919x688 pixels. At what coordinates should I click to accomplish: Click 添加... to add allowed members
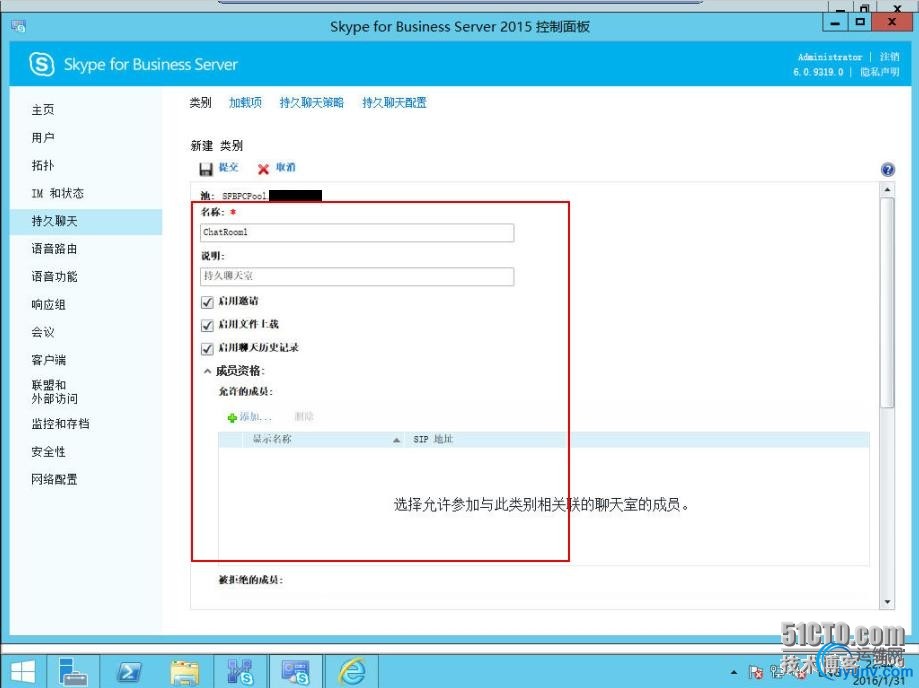[x=256, y=417]
